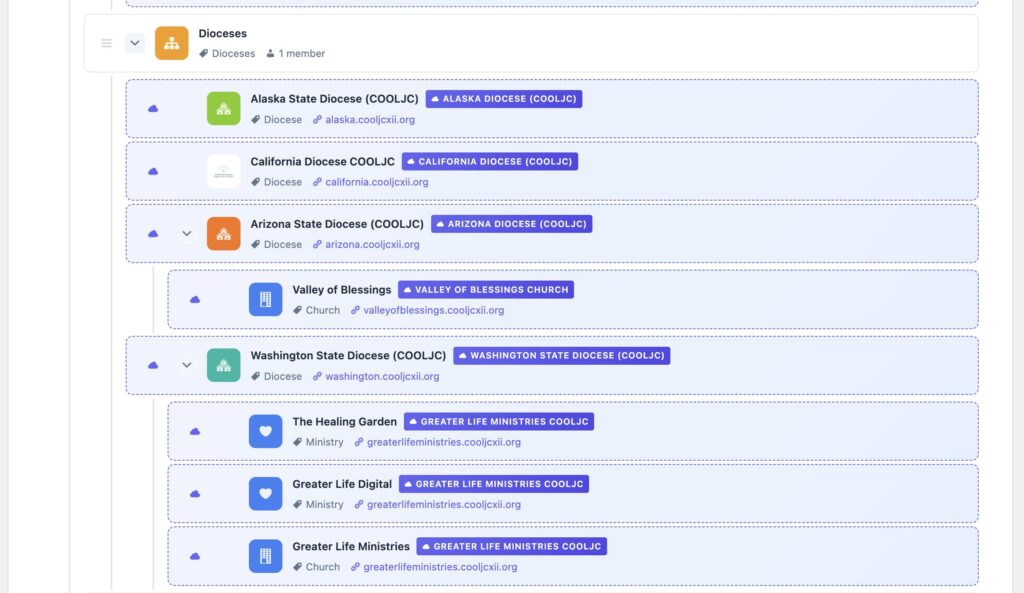Click the orange Arizona State Diocese icon
Image resolution: width=1024 pixels, height=593 pixels.
click(x=223, y=234)
